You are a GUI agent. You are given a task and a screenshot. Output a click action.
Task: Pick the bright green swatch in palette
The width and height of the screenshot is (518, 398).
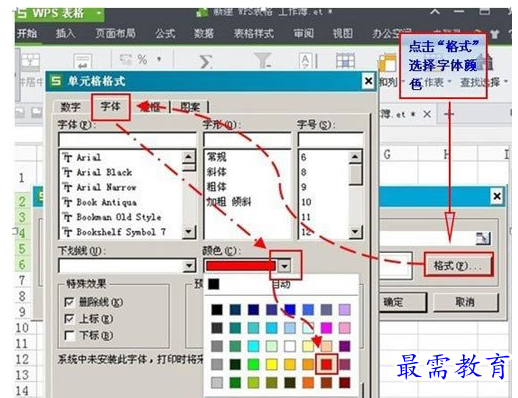pyautogui.click(x=253, y=364)
